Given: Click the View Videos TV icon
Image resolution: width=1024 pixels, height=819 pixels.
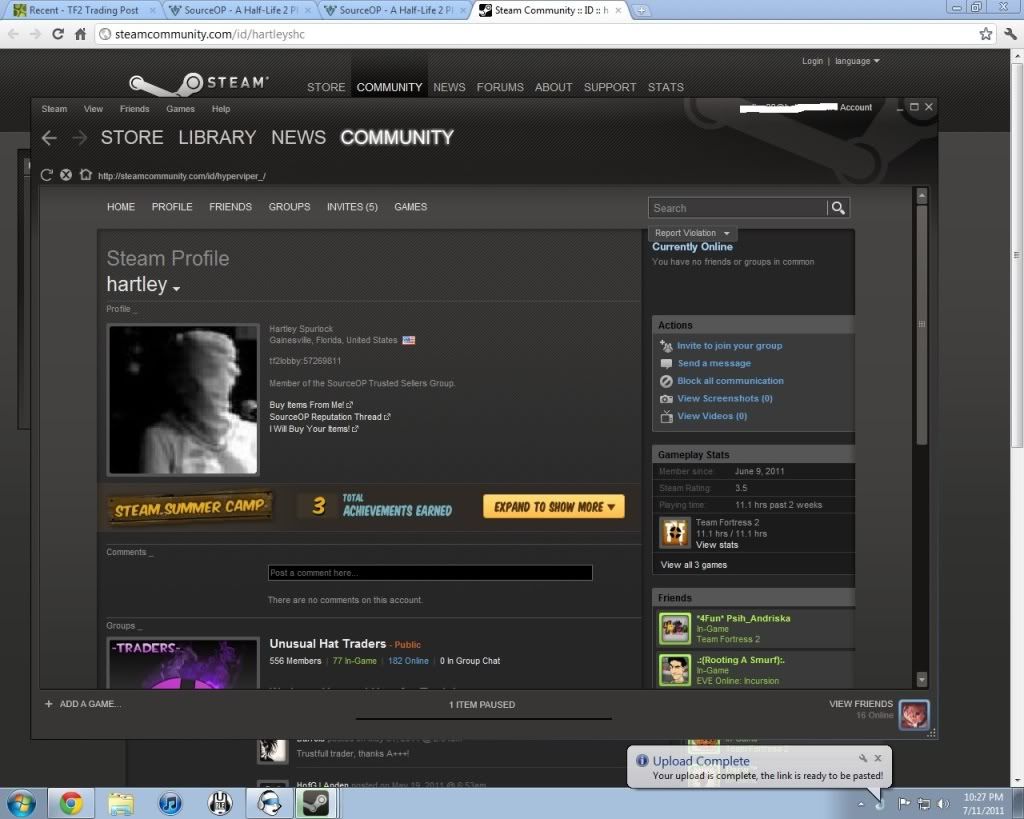Looking at the screenshot, I should (666, 417).
